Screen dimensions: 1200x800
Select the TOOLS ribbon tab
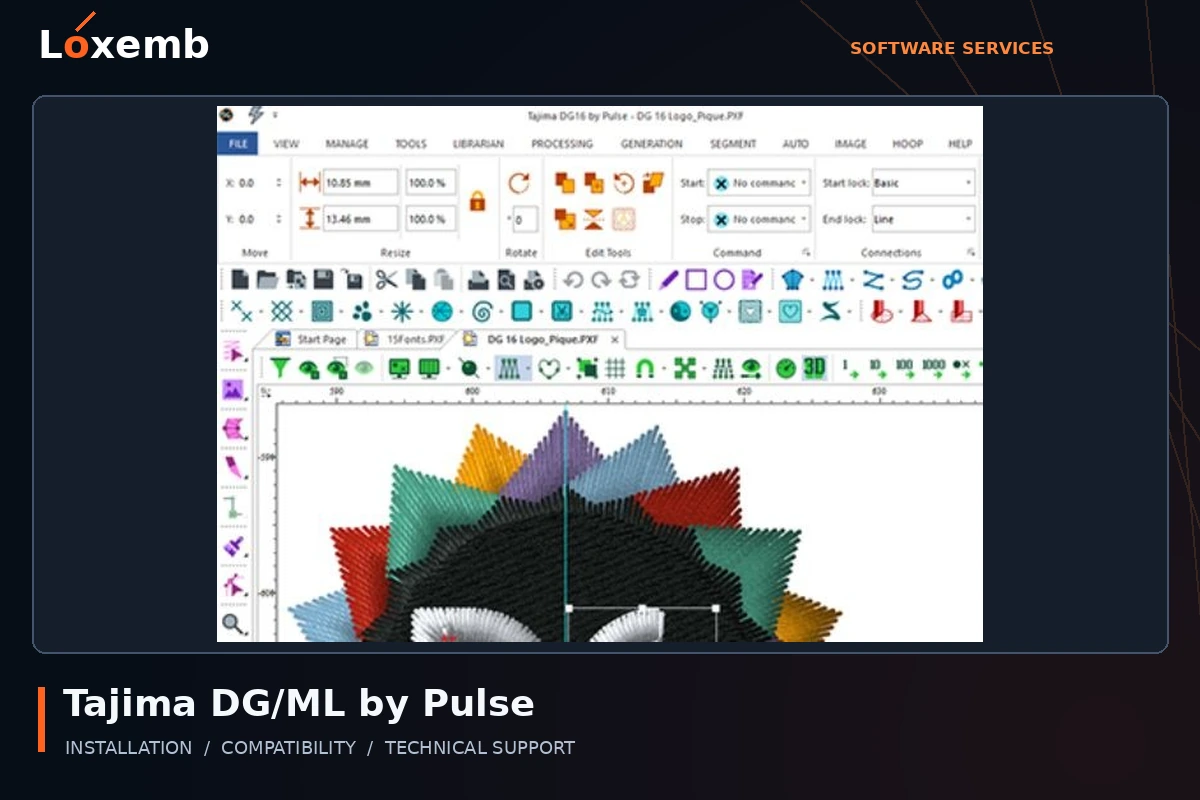point(411,144)
